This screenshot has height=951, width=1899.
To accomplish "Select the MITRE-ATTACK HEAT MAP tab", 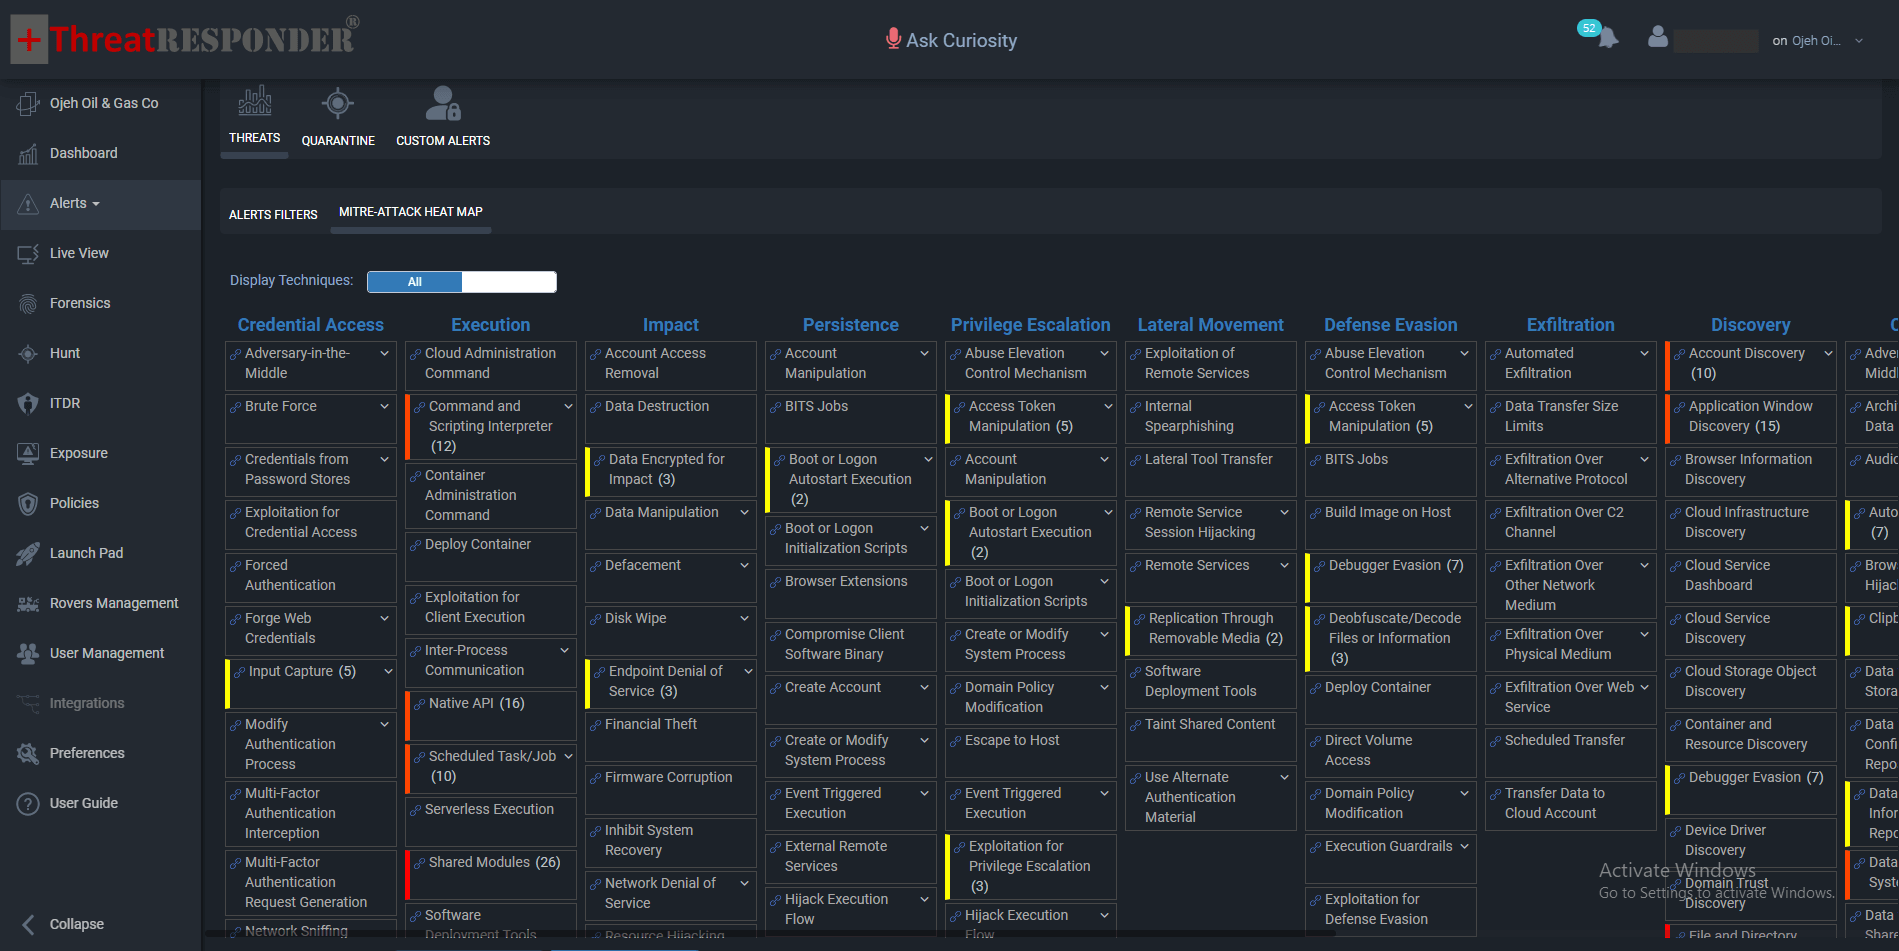I will (x=410, y=212).
